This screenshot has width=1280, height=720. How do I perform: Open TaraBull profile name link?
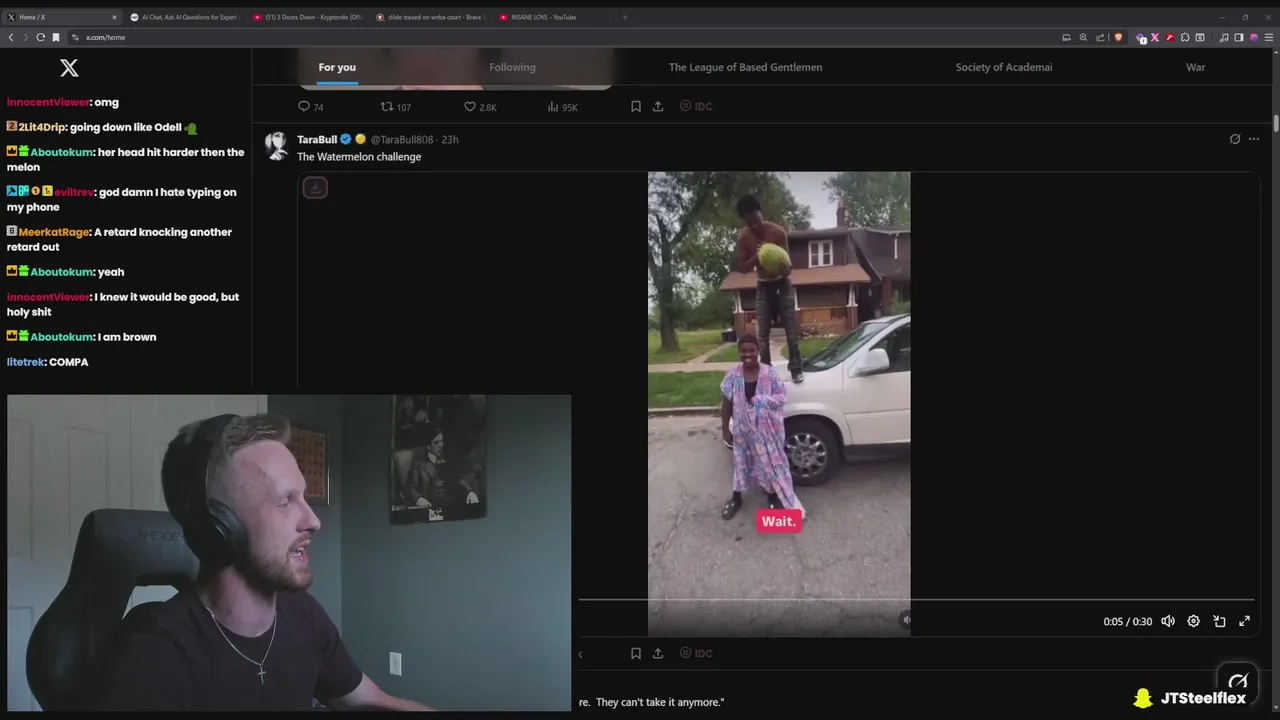(x=317, y=139)
